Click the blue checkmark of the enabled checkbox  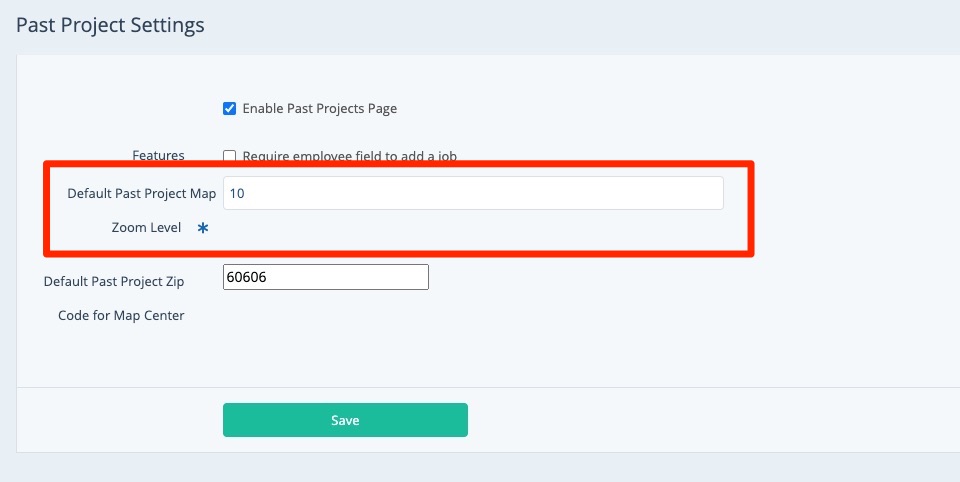coord(229,108)
